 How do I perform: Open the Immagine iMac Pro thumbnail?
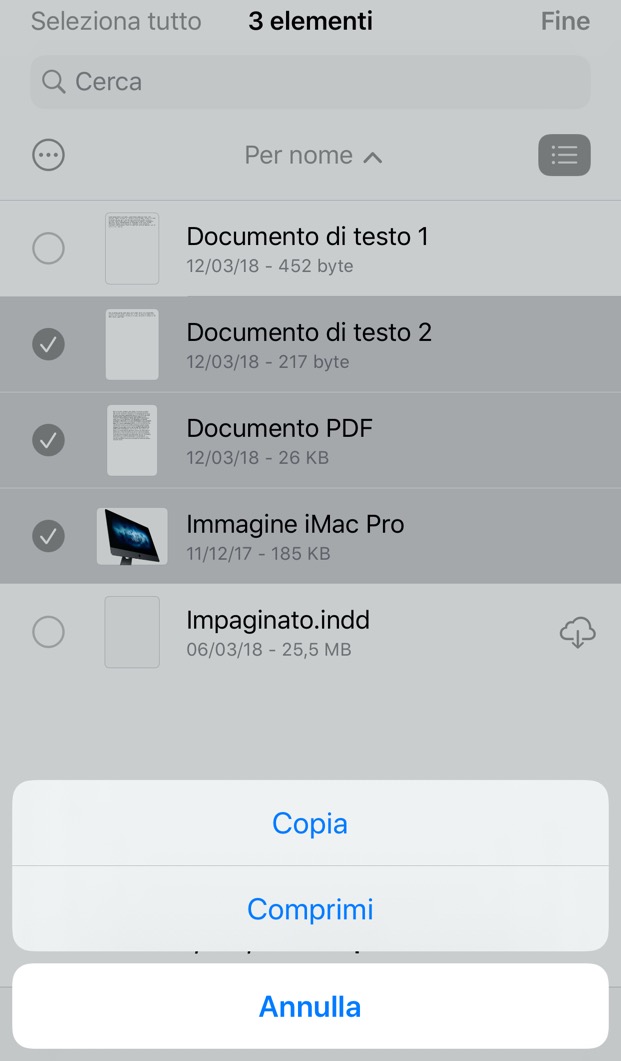tap(132, 536)
